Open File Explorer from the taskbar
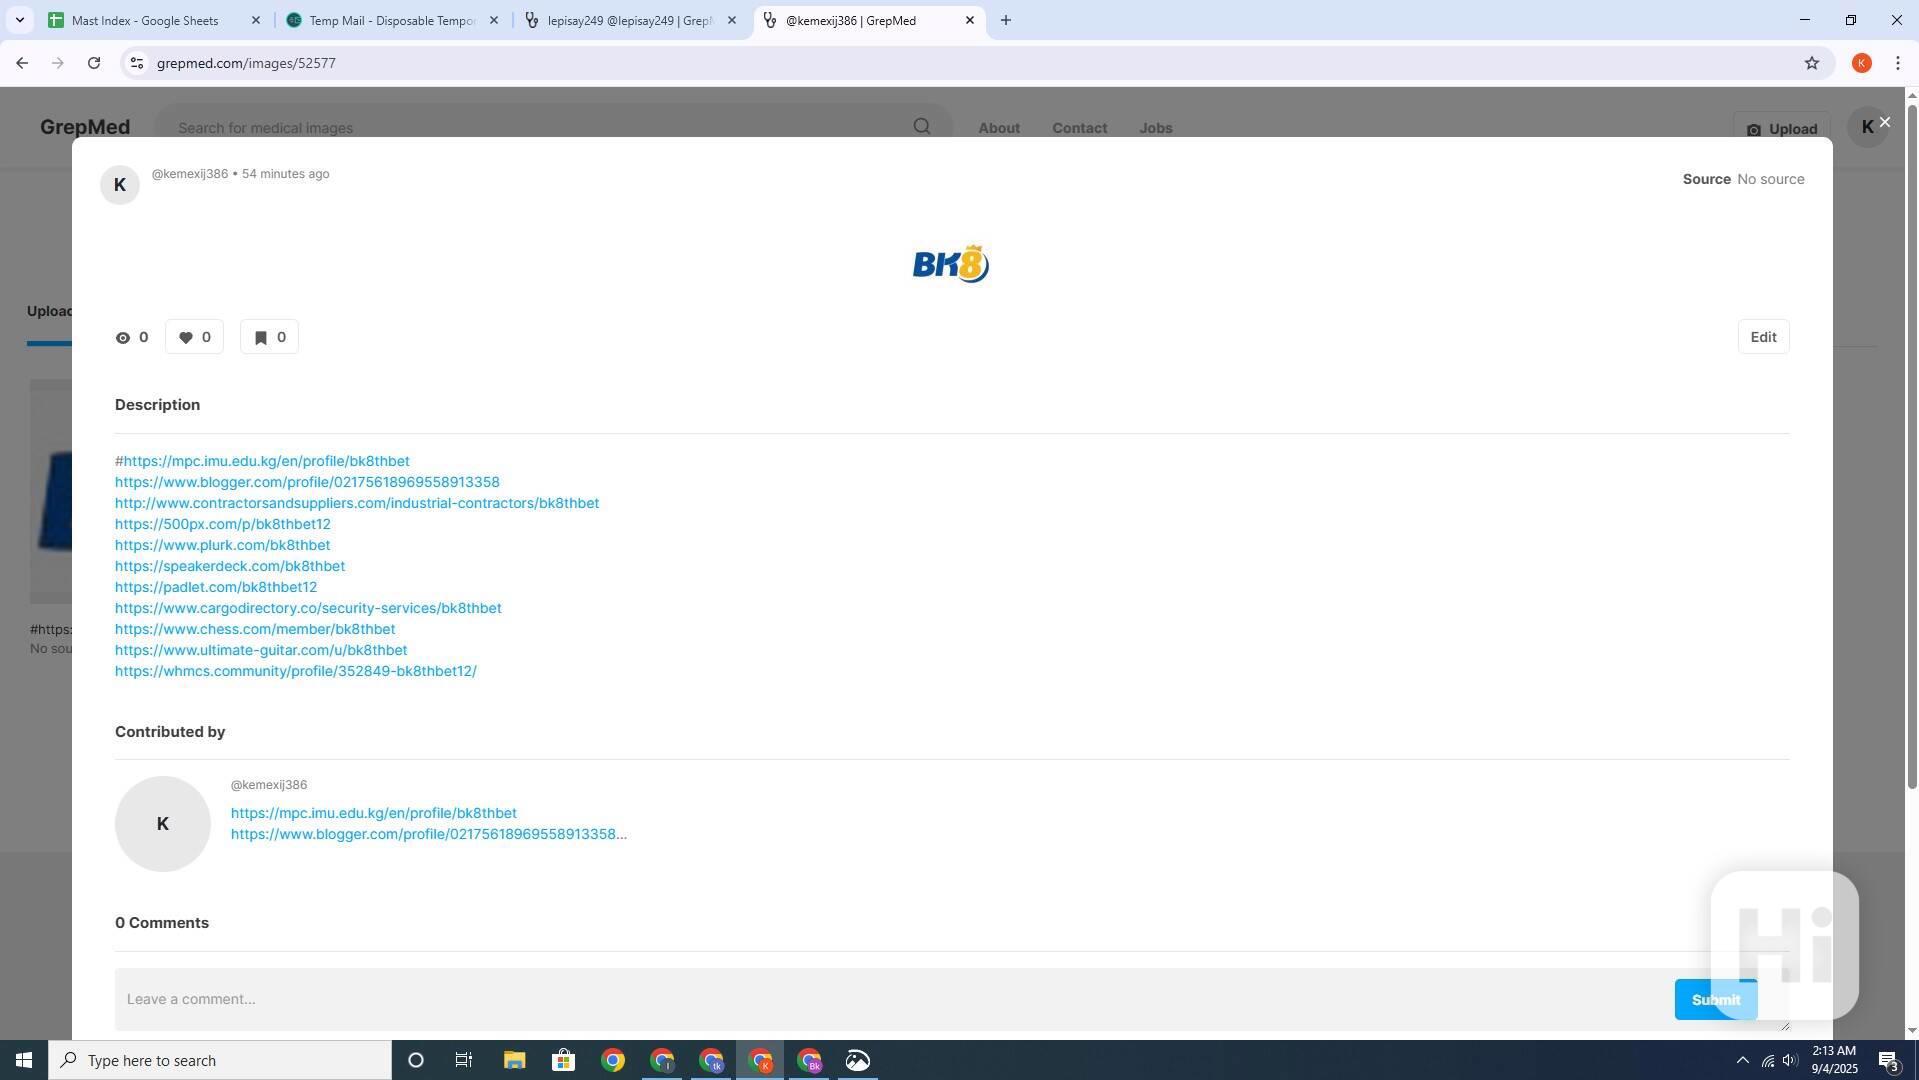 pos(514,1060)
